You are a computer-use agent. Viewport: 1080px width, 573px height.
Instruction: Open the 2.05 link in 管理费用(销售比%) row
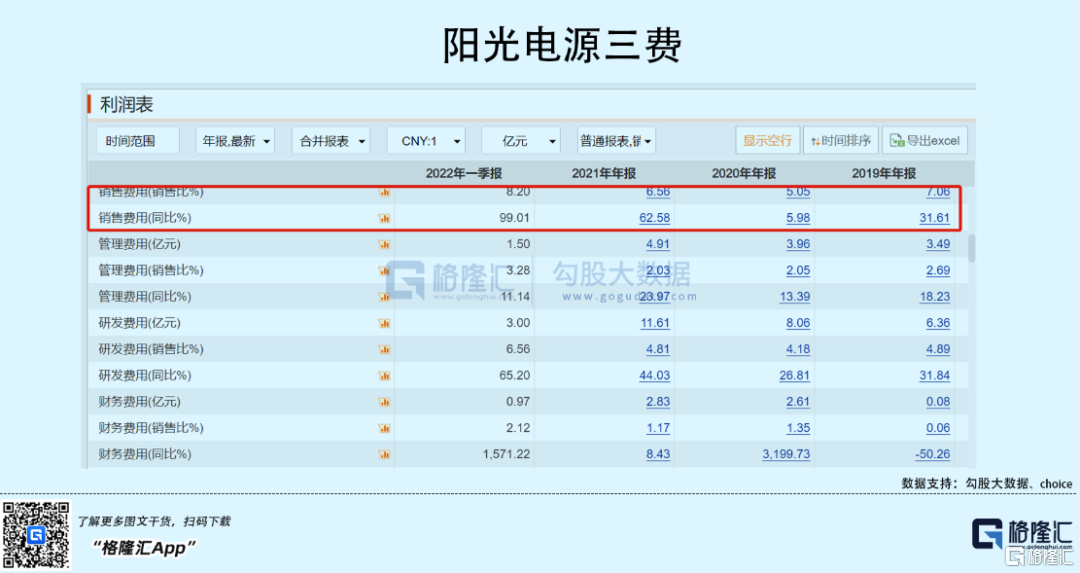coord(798,271)
